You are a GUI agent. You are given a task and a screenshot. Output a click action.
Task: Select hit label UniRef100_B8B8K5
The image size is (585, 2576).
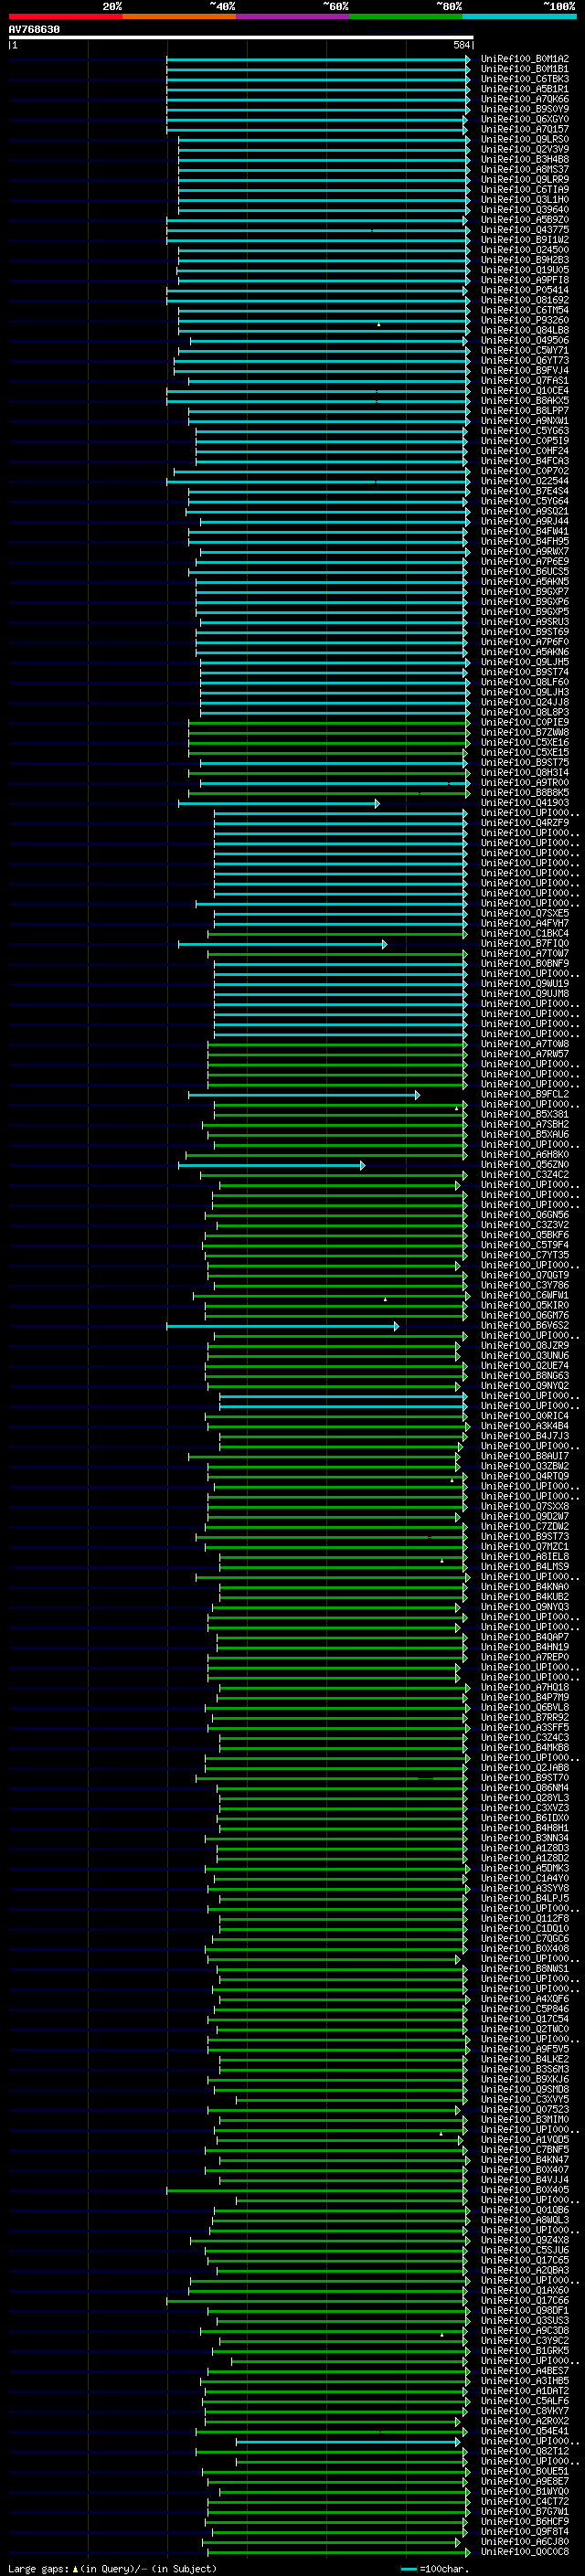[525, 794]
